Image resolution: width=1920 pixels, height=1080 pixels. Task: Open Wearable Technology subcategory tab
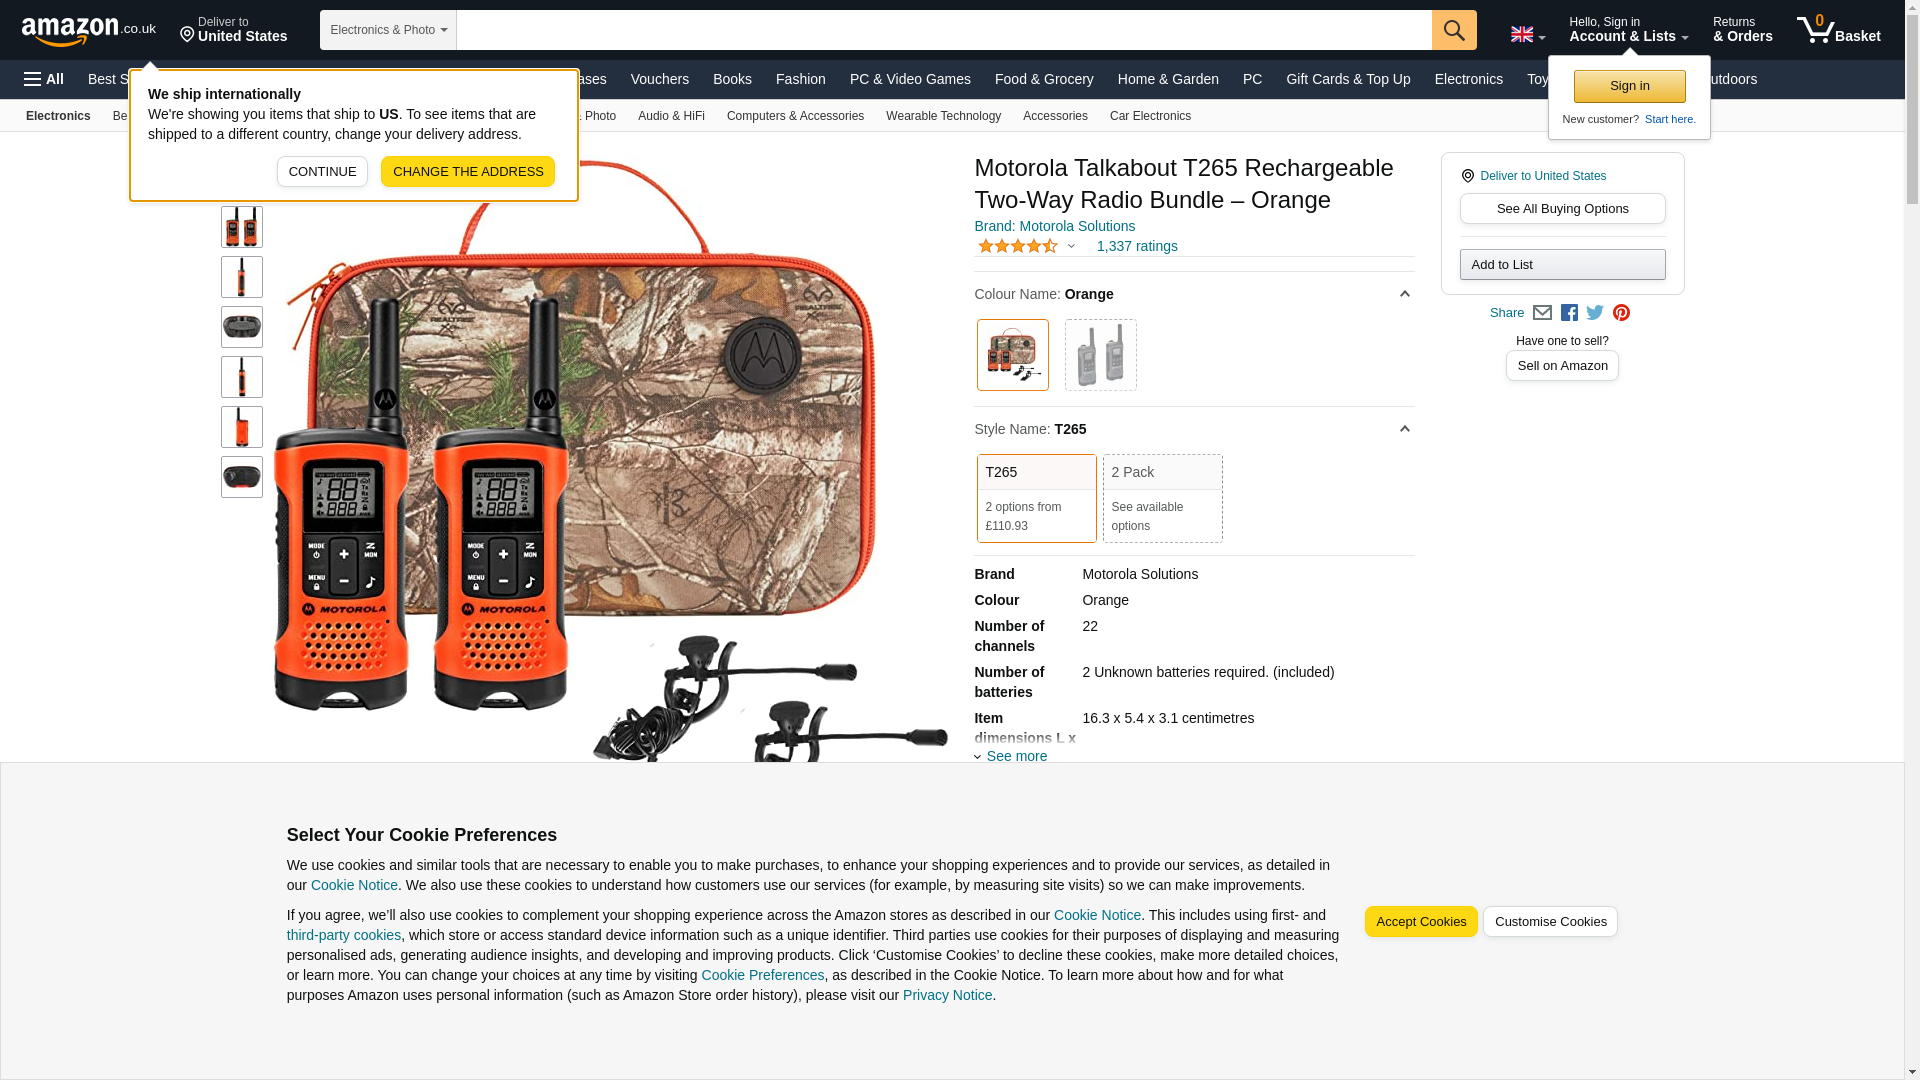coord(943,116)
